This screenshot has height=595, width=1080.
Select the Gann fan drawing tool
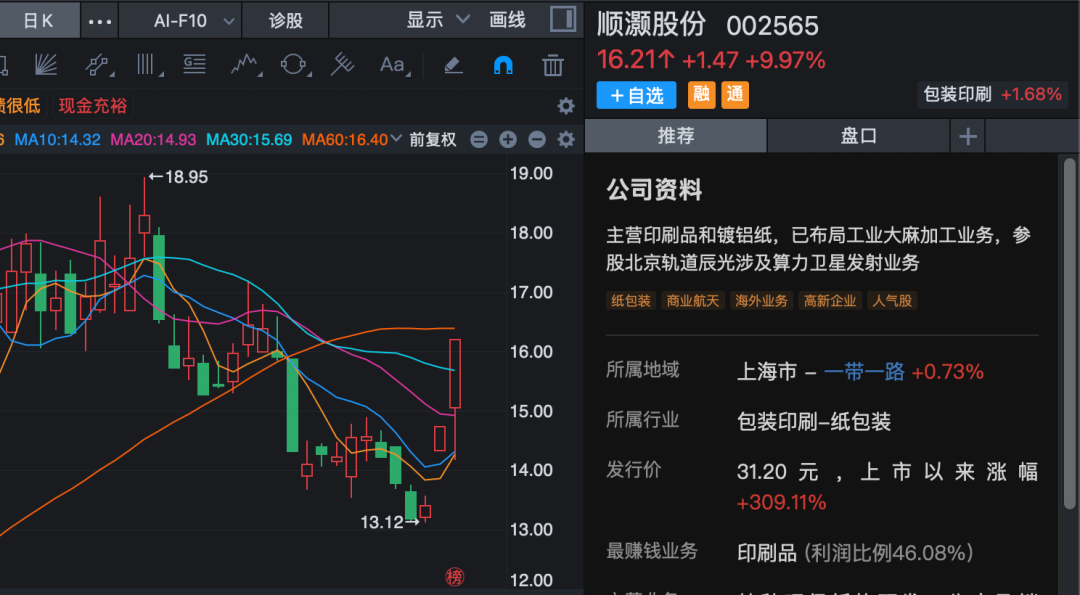pos(46,65)
